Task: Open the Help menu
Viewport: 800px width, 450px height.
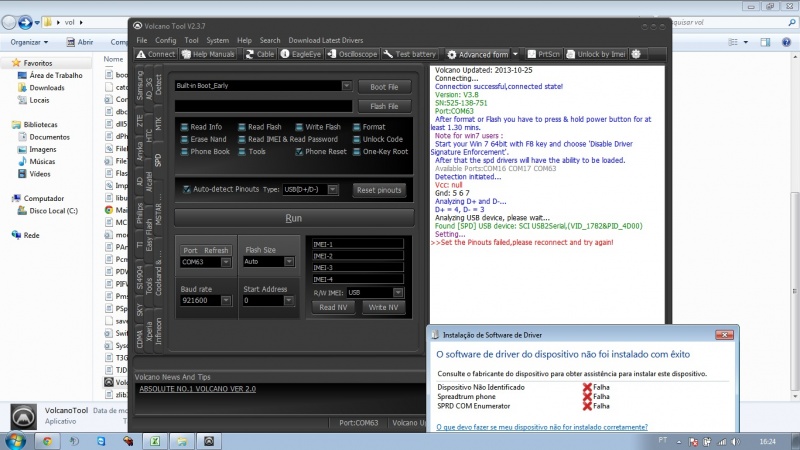Action: coord(244,40)
